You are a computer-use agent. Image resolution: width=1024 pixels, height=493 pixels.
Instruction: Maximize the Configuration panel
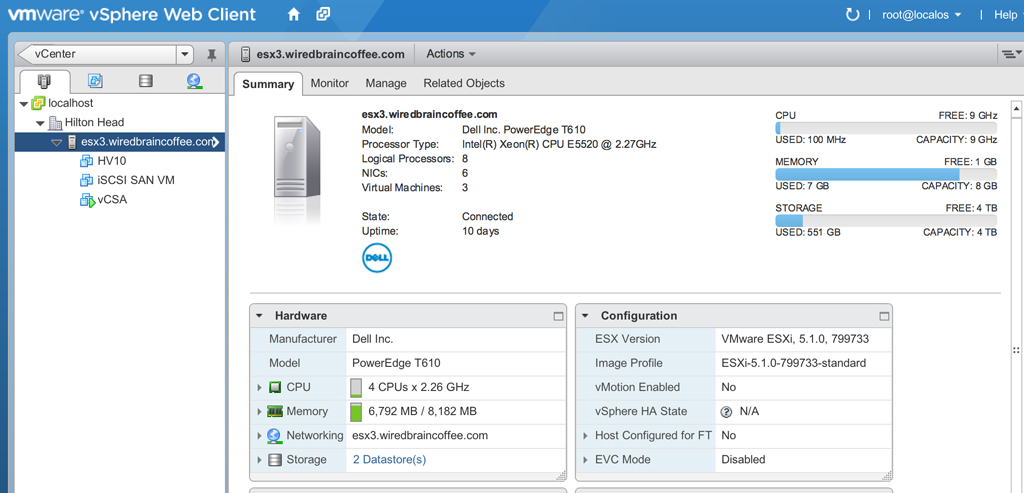coord(884,316)
